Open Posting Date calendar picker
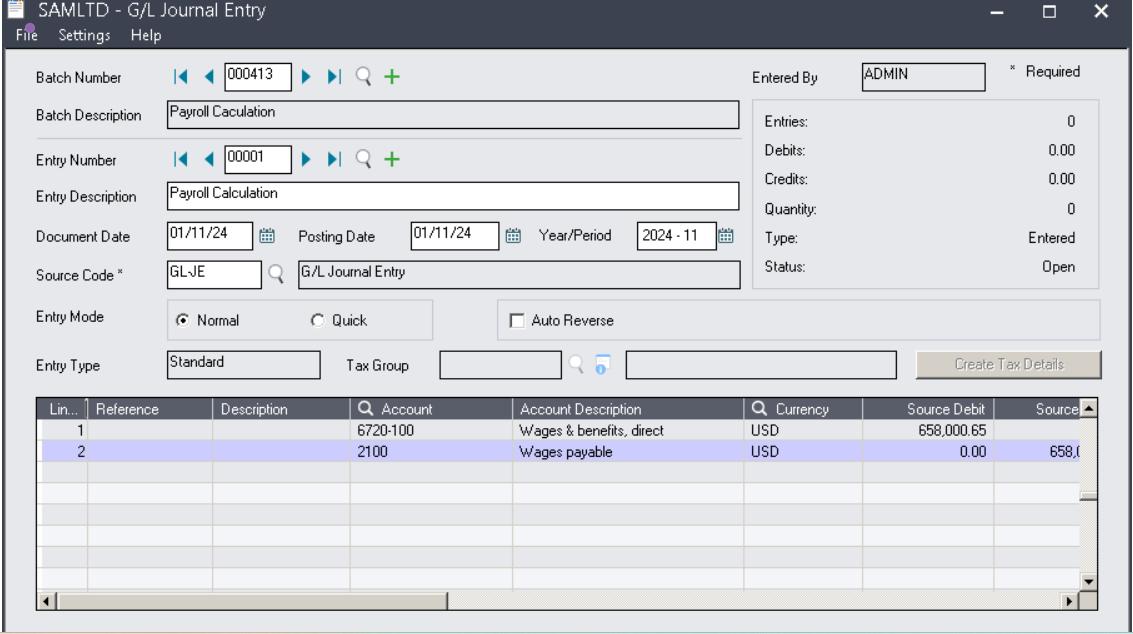 pyautogui.click(x=513, y=236)
